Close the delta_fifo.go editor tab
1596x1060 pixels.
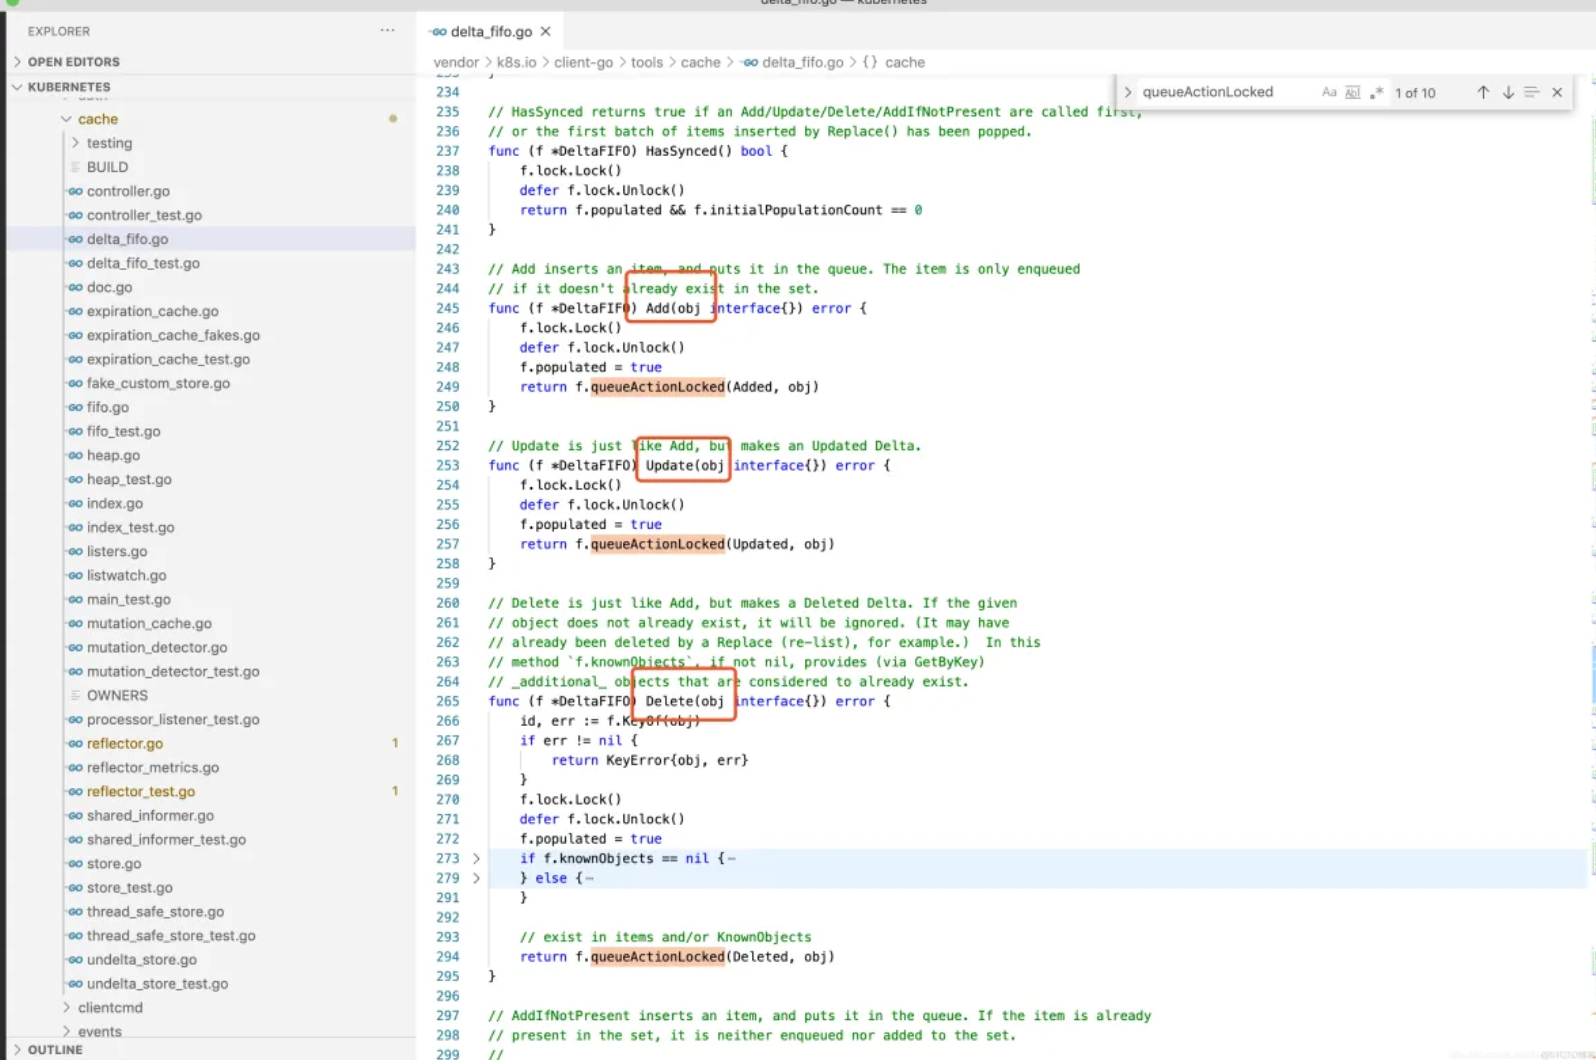pyautogui.click(x=545, y=32)
